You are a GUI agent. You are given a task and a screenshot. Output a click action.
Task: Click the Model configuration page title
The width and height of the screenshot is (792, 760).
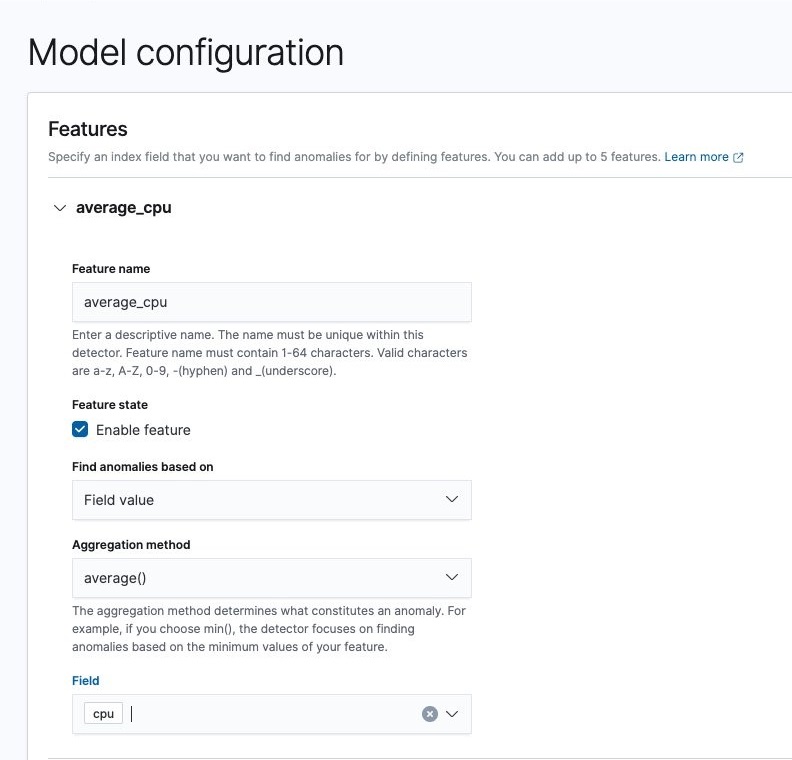[x=186, y=53]
